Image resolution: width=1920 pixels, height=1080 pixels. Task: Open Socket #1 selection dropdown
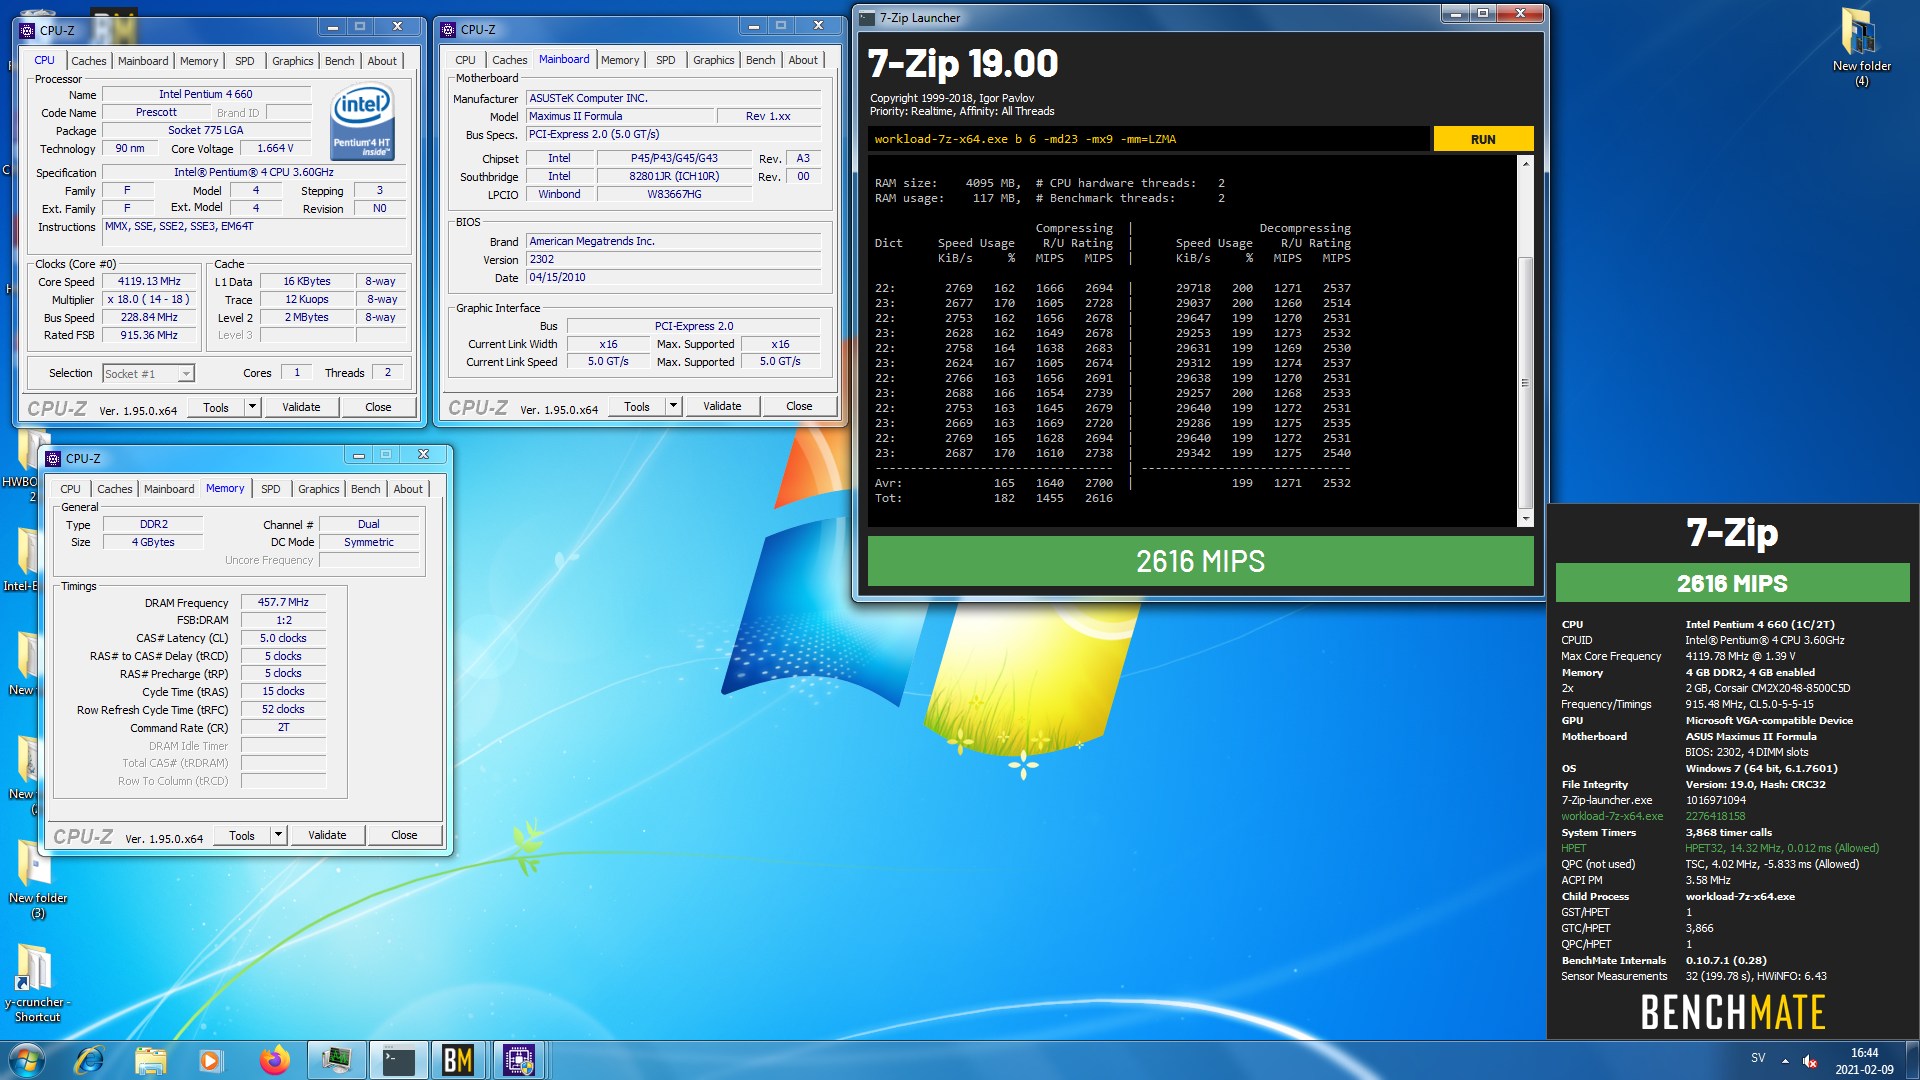pos(185,374)
